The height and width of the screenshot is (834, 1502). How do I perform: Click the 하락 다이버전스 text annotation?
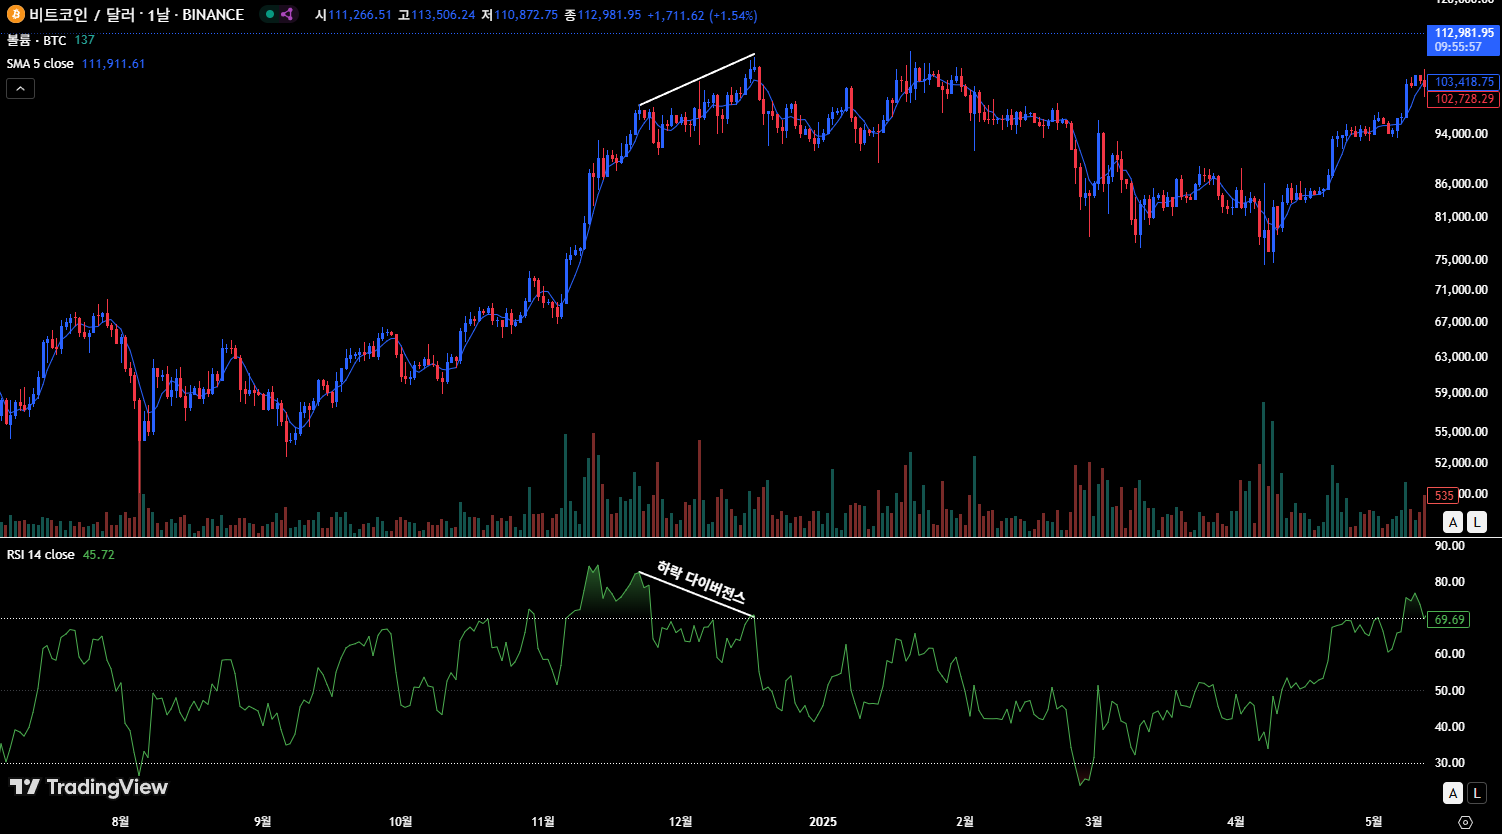click(700, 583)
